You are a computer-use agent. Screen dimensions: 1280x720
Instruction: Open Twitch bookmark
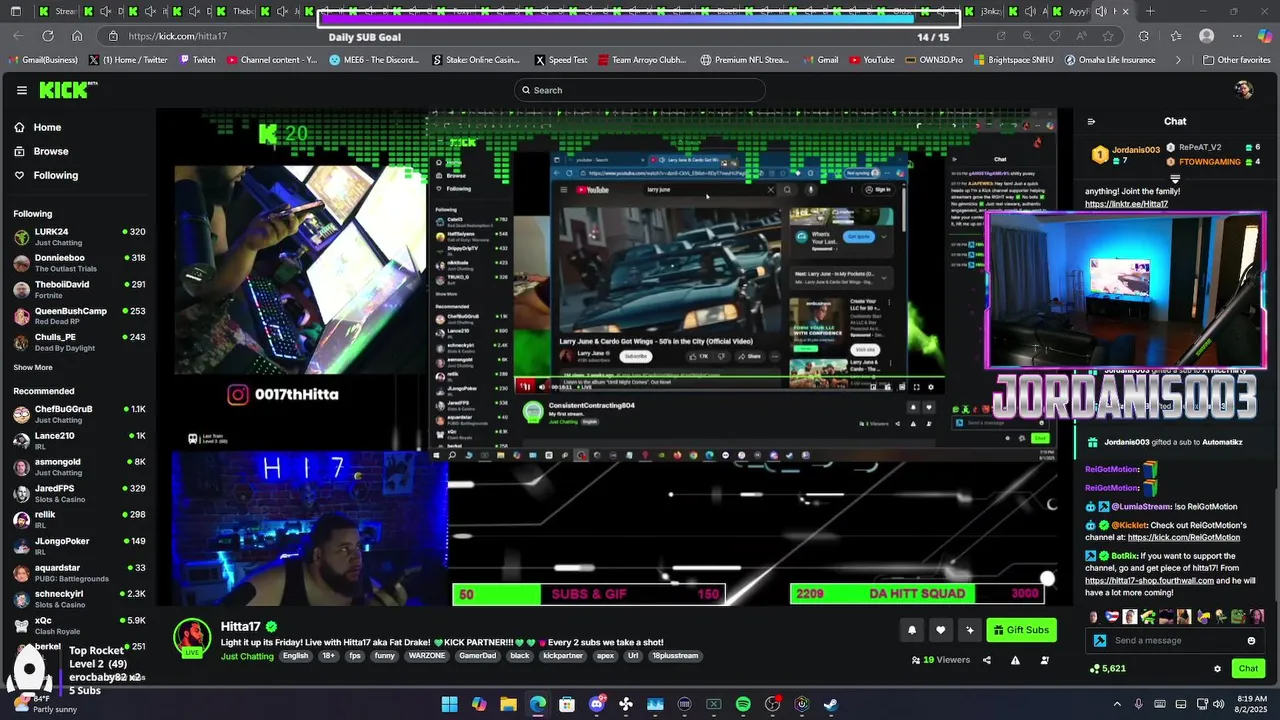coord(197,60)
